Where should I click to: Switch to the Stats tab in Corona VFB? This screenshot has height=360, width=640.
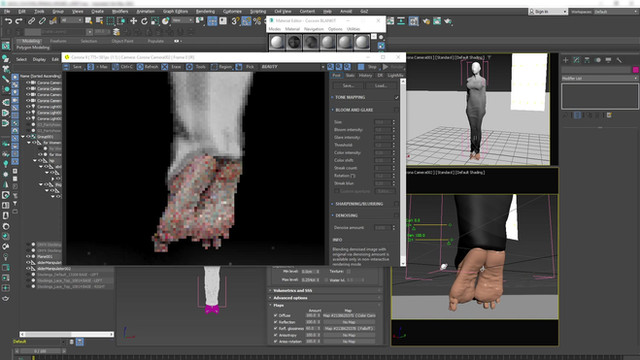coord(350,75)
